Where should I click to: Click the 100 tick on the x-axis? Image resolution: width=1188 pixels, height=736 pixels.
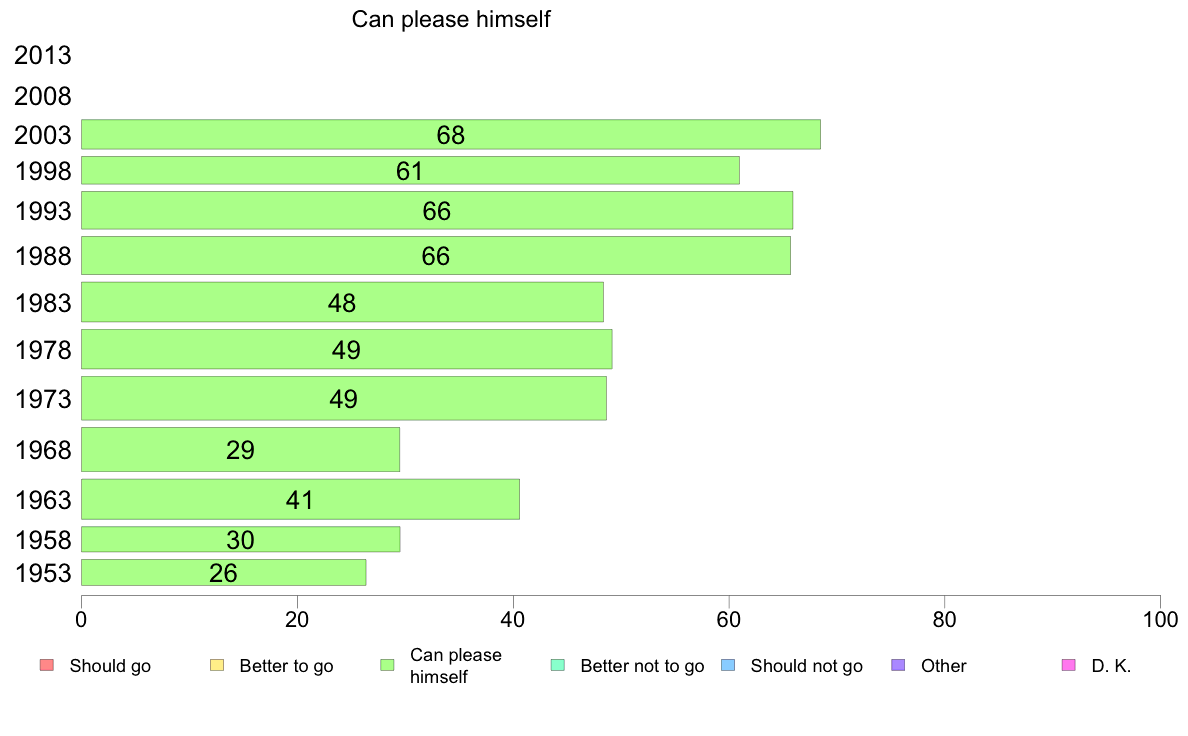point(1160,620)
